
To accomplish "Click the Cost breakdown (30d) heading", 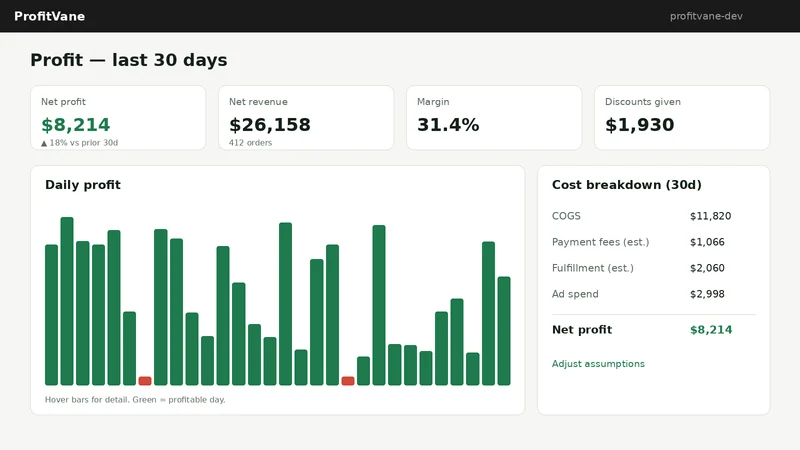I will point(627,185).
